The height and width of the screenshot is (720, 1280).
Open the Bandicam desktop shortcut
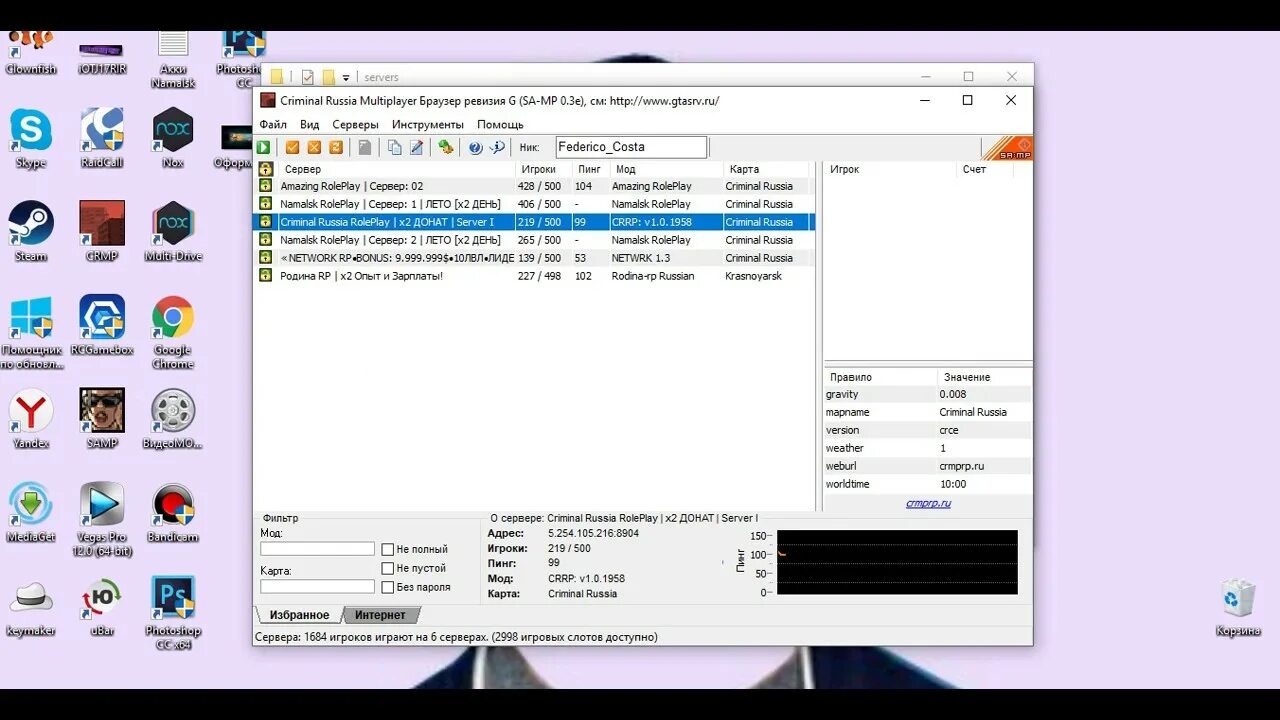173,513
